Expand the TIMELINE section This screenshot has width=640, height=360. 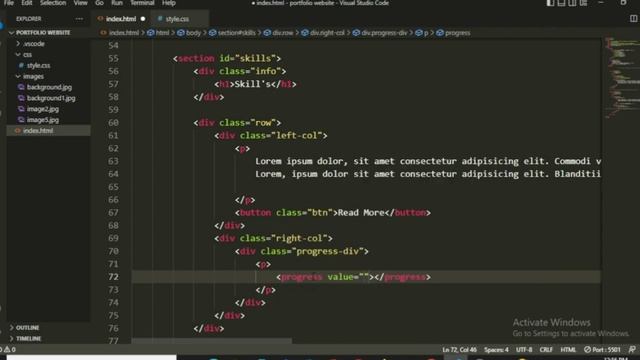coord(29,338)
